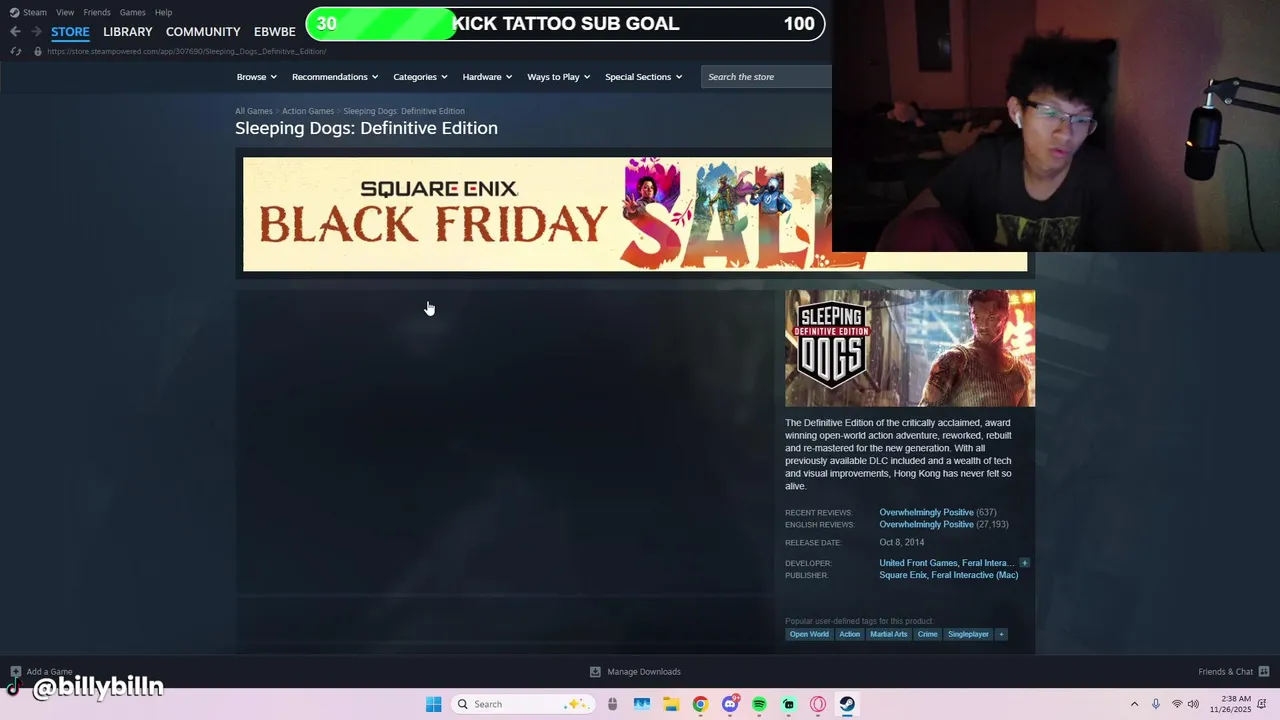Open the View menu
Image resolution: width=1280 pixels, height=720 pixels.
click(65, 12)
